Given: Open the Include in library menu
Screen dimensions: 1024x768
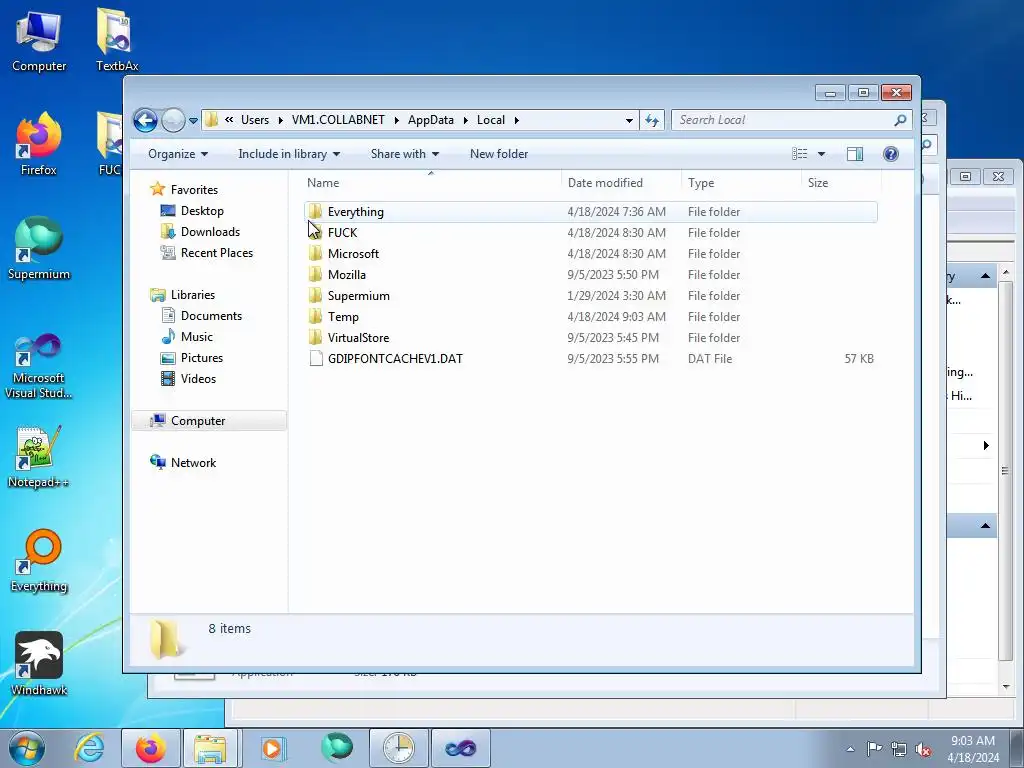Looking at the screenshot, I should point(289,154).
